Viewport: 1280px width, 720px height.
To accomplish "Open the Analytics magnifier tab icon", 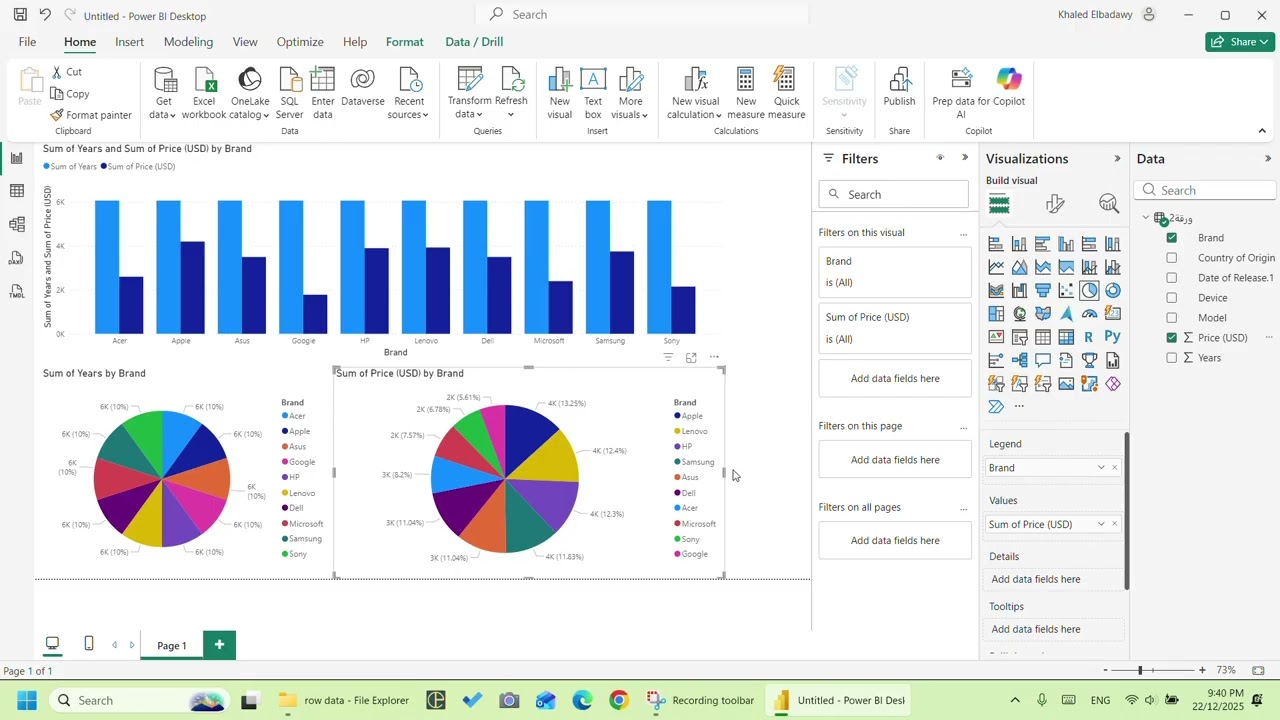I will coord(1109,204).
